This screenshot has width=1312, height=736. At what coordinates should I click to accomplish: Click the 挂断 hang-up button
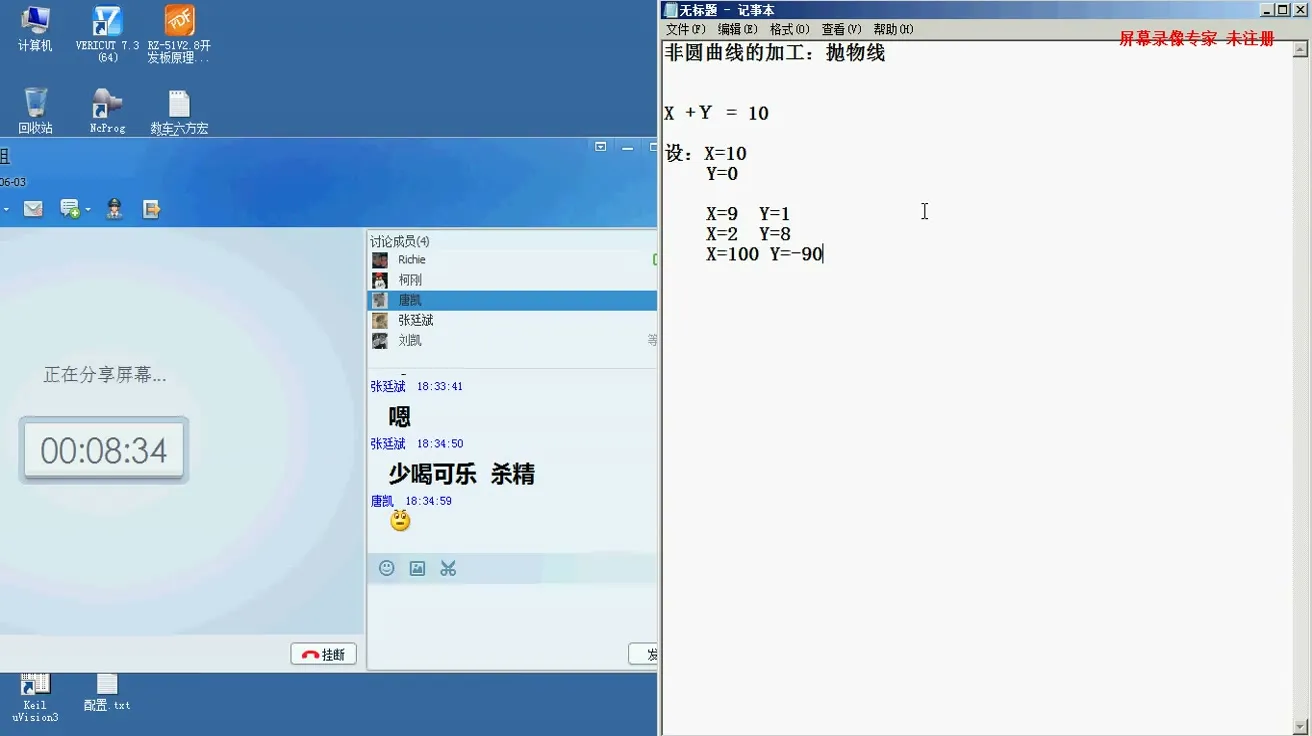(x=323, y=653)
